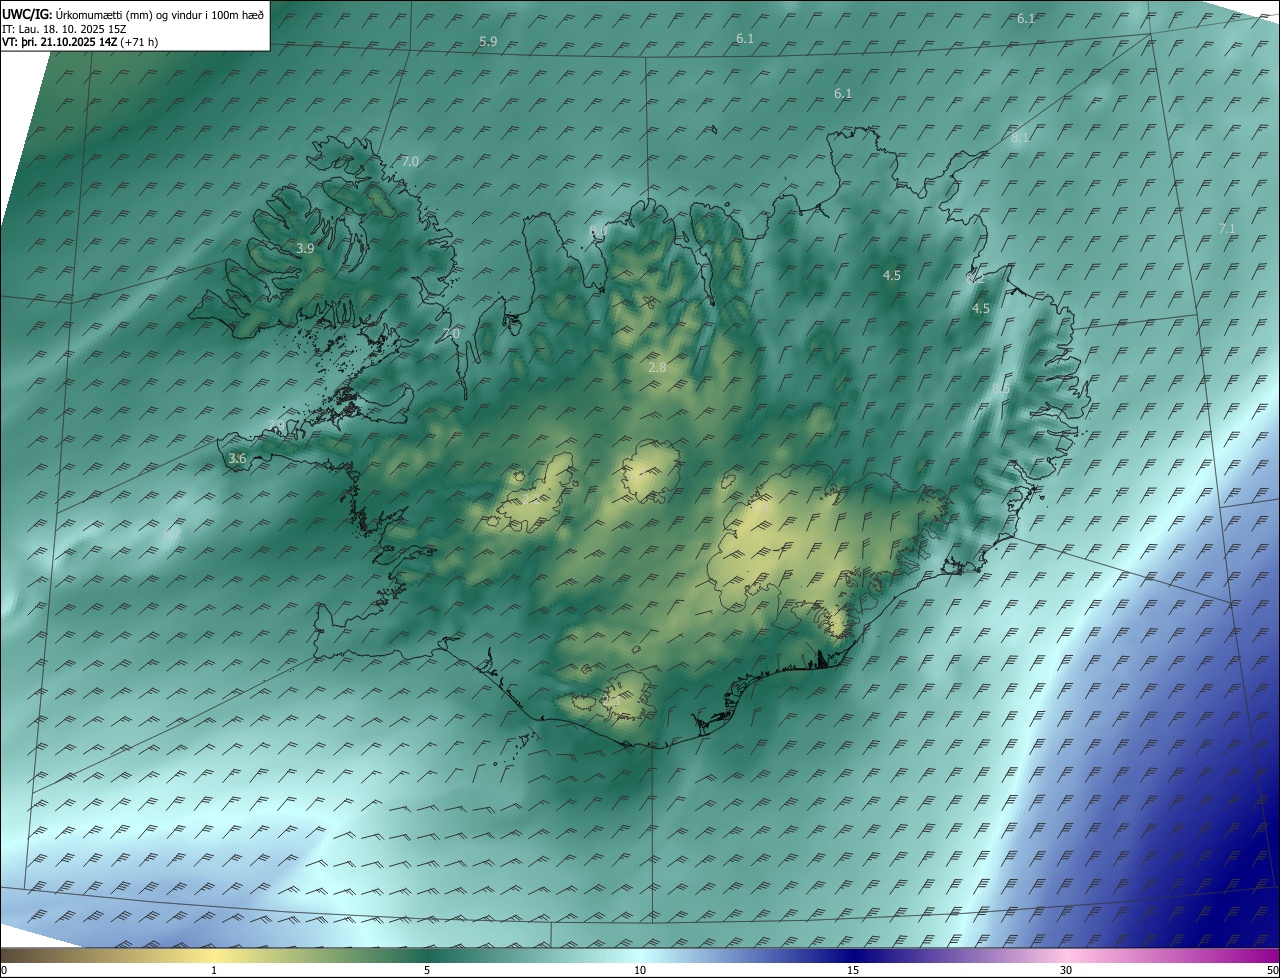
Task: Click the valid time "VT: þri. 21.10.2025 14Z"
Action: tap(59, 41)
